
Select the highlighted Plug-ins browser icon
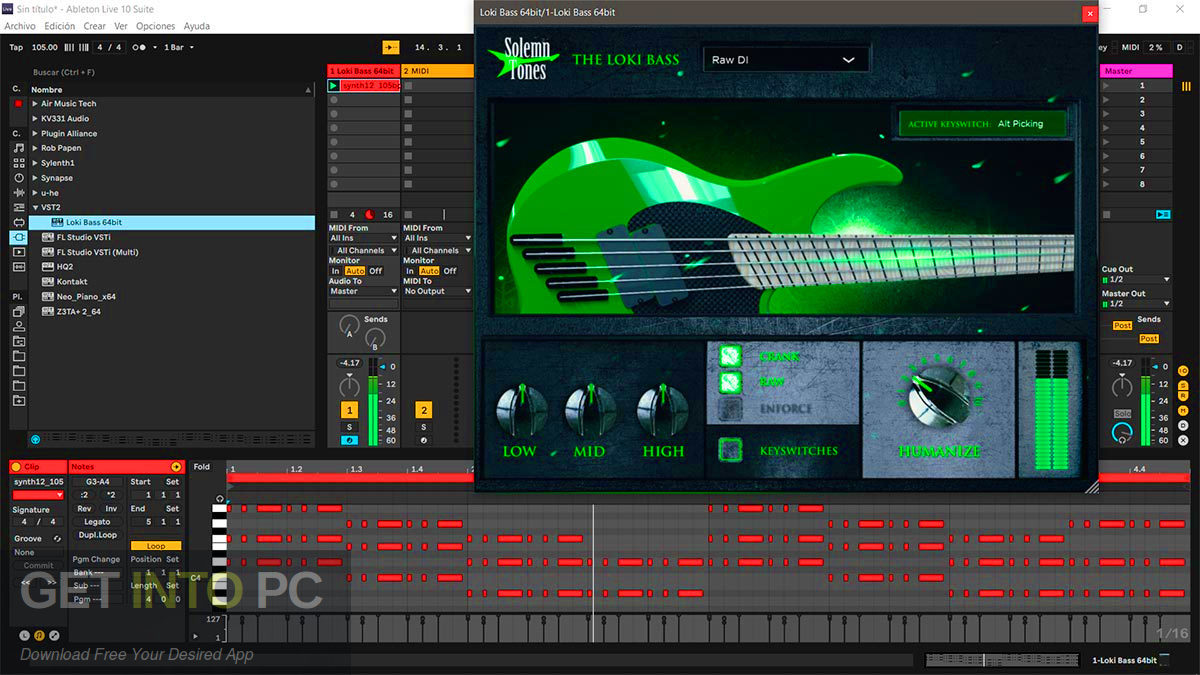18,237
